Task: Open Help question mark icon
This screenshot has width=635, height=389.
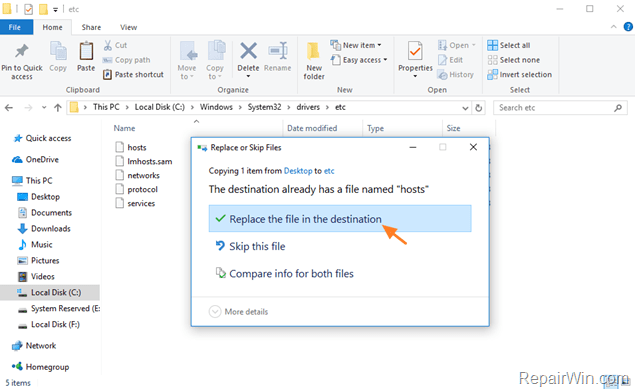Action: (628, 27)
